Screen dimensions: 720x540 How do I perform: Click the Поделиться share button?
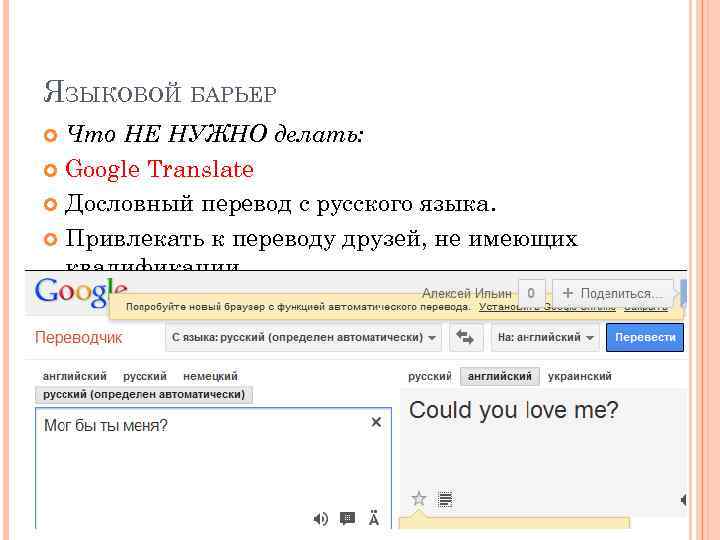pyautogui.click(x=613, y=293)
